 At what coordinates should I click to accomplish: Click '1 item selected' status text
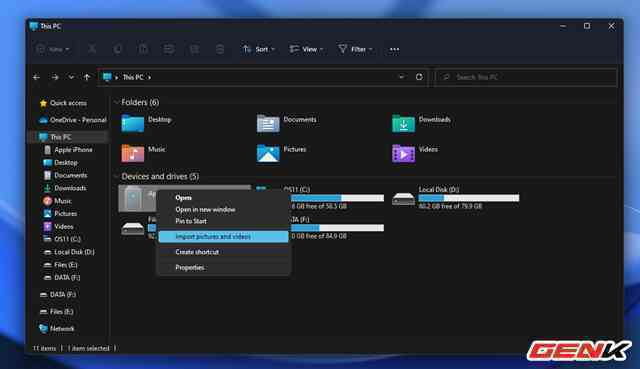tap(89, 348)
